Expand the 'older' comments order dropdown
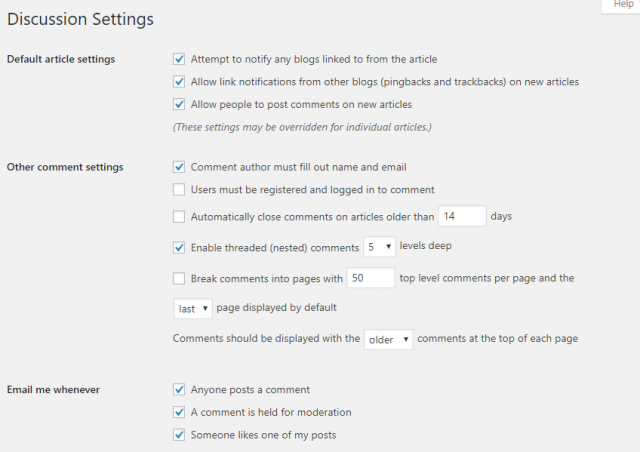 click(389, 339)
